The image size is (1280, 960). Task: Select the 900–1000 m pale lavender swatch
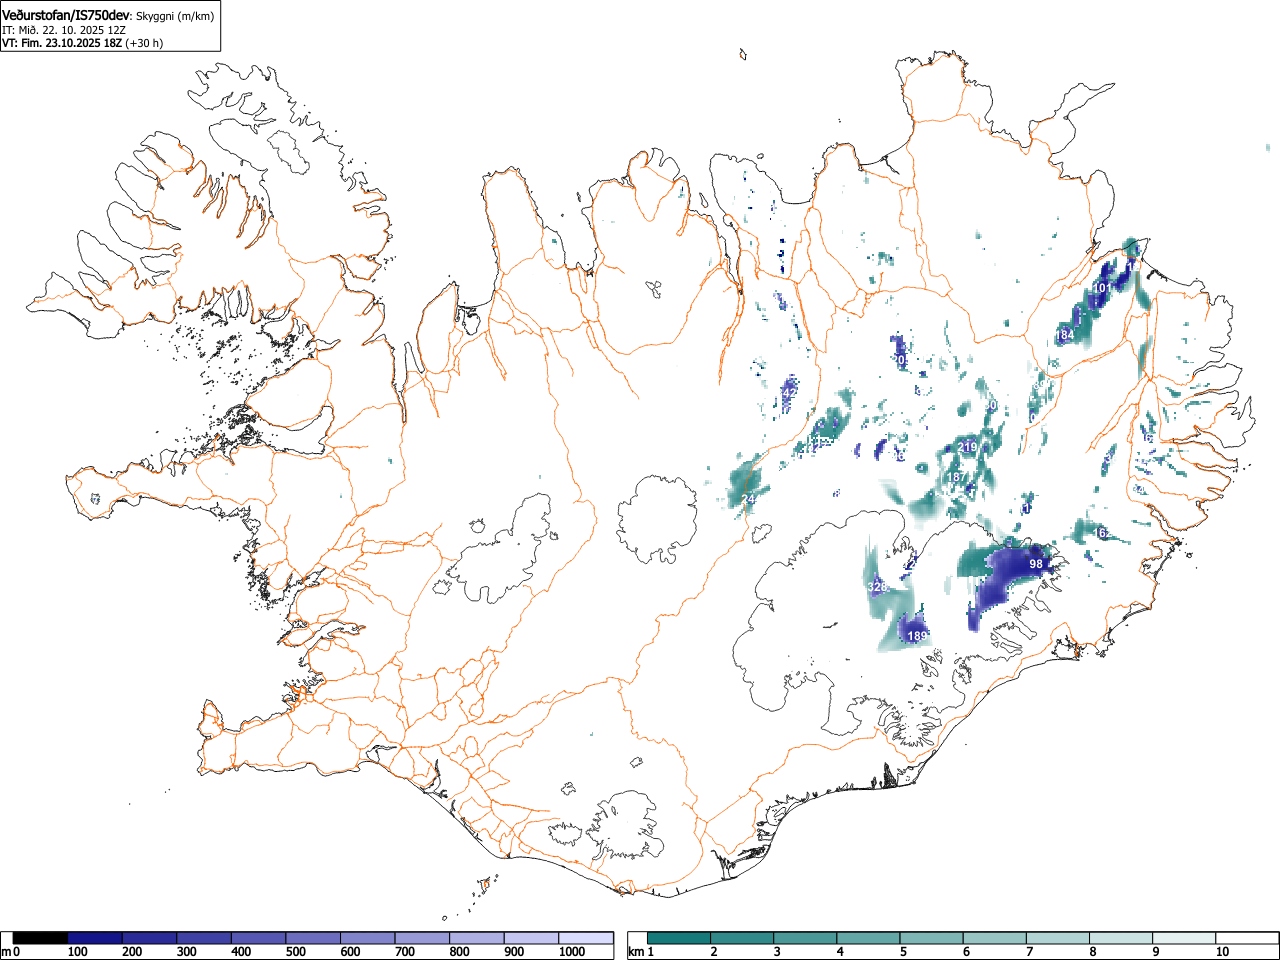pyautogui.click(x=532, y=938)
